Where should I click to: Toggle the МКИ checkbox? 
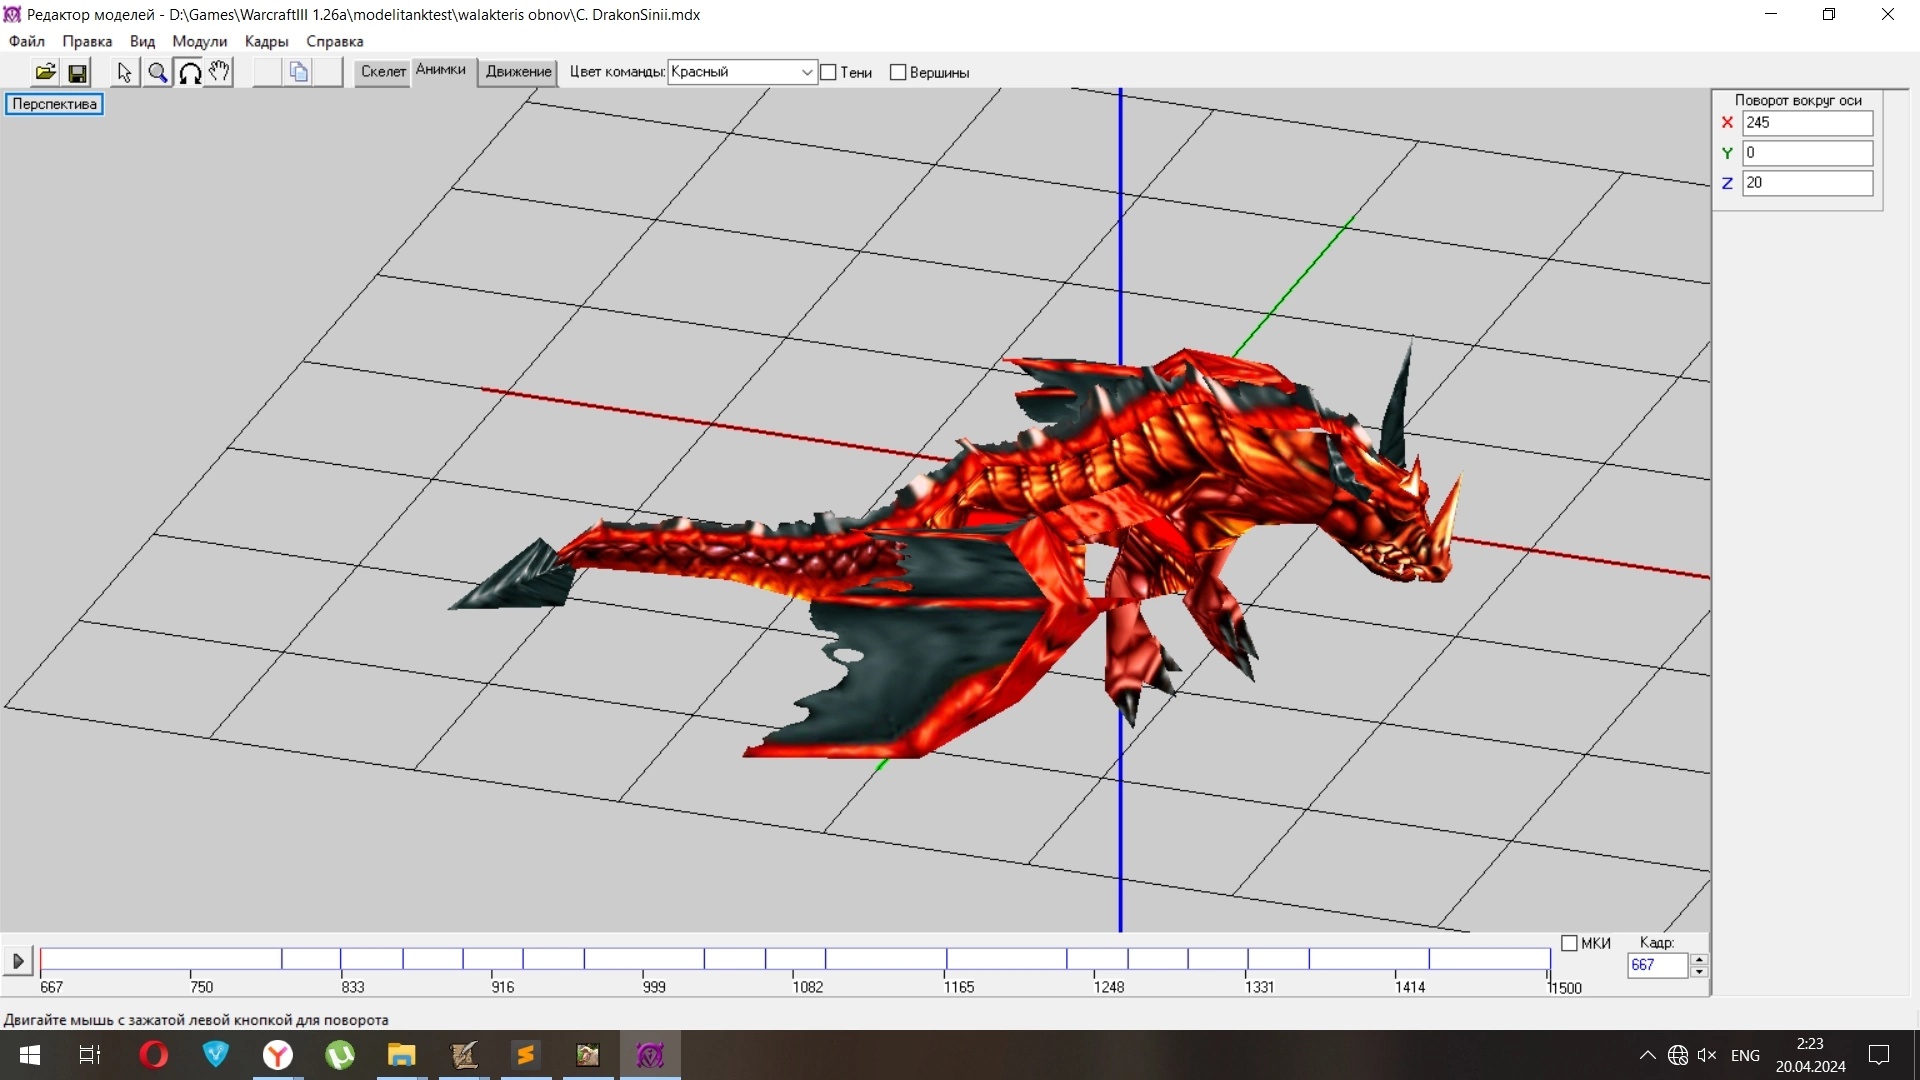tap(1569, 943)
